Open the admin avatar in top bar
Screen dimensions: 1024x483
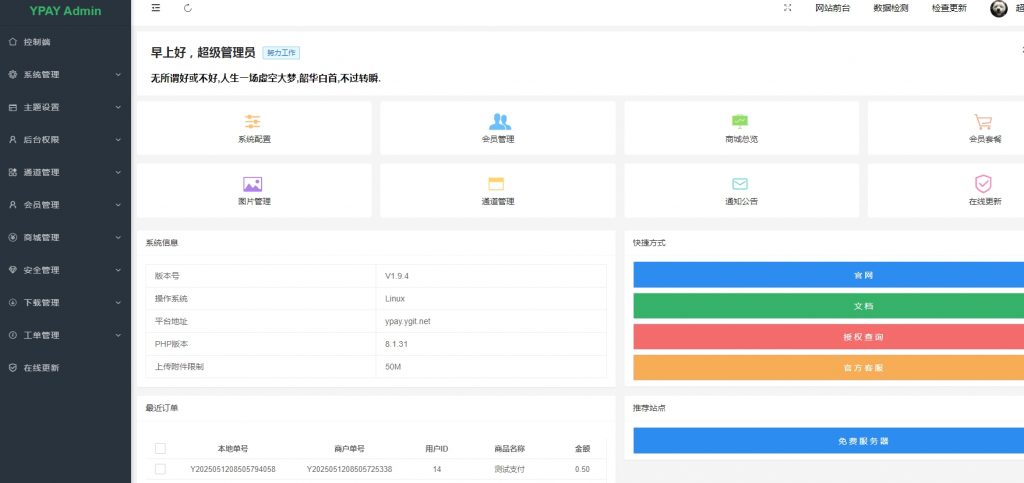click(999, 8)
